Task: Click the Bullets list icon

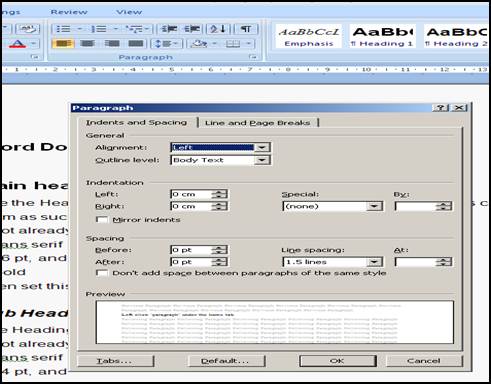Action: pyautogui.click(x=63, y=29)
